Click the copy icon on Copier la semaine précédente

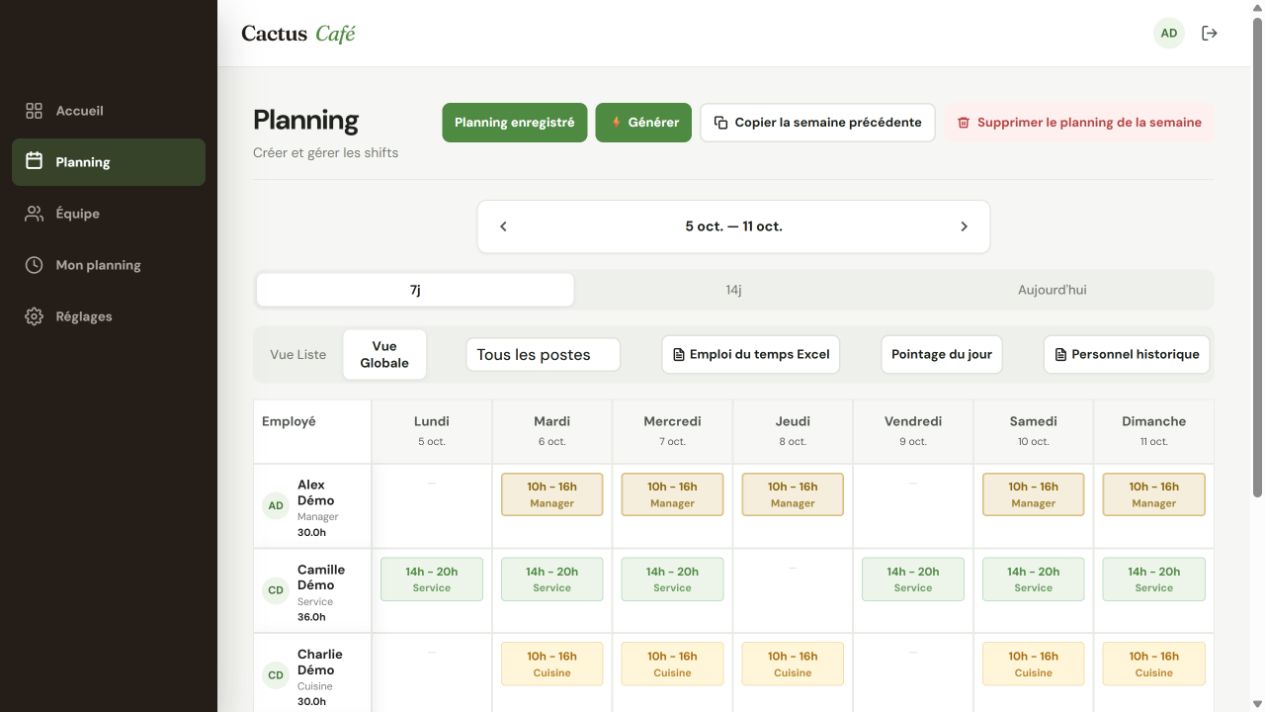pyautogui.click(x=721, y=123)
